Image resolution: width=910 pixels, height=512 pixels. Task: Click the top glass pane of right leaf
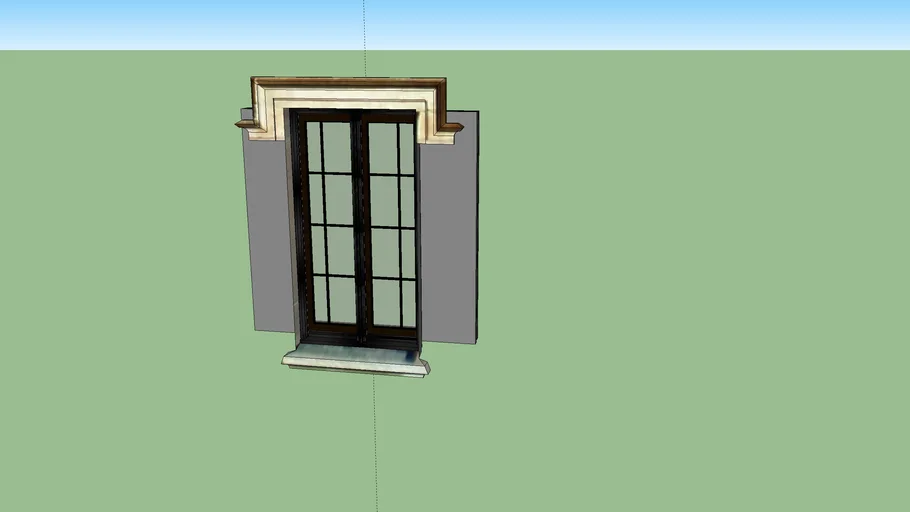point(385,148)
